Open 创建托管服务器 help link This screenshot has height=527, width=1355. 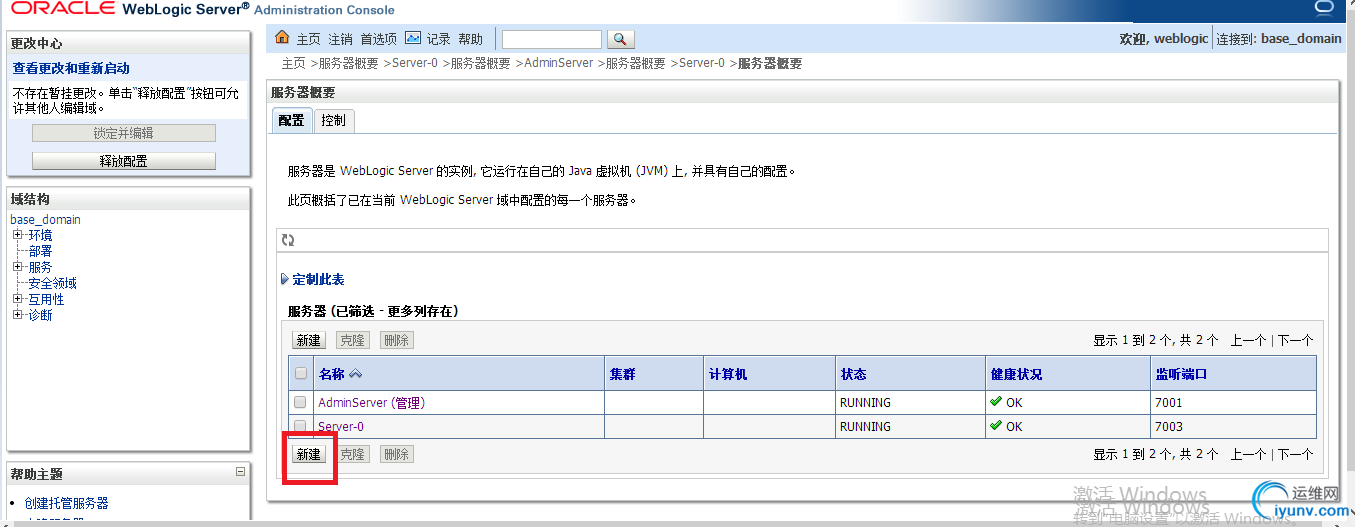(x=66, y=503)
